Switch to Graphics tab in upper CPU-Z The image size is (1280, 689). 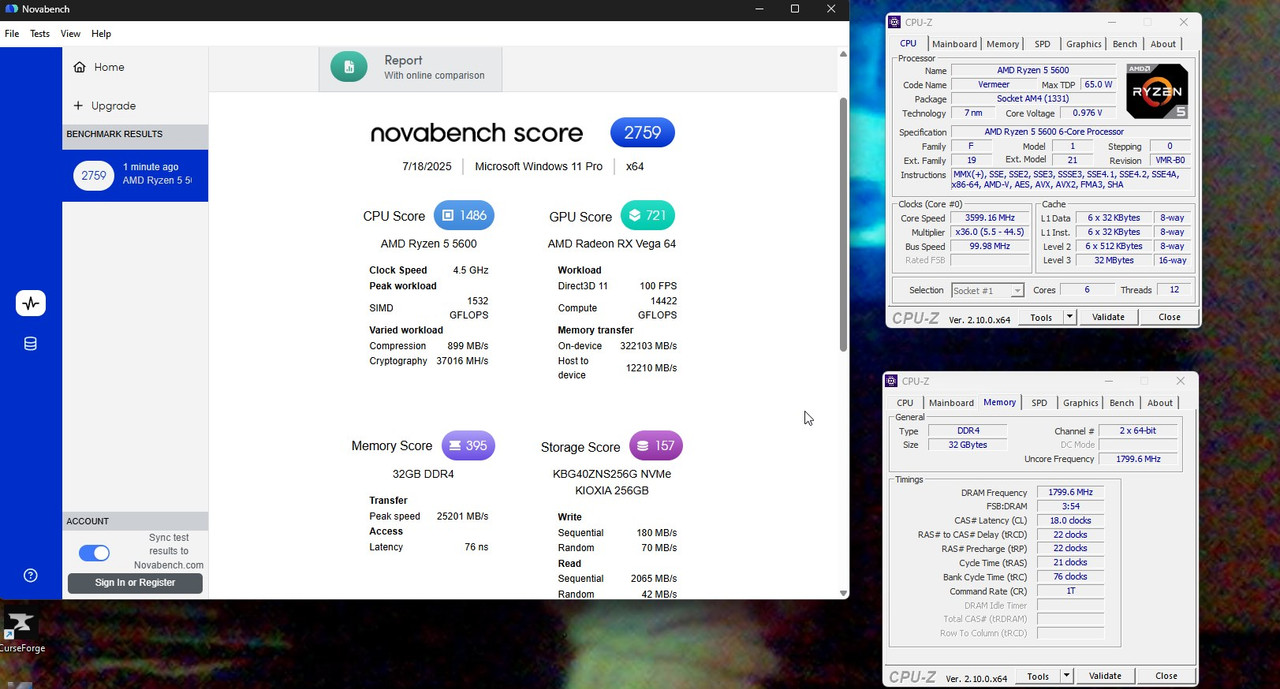[x=1083, y=44]
